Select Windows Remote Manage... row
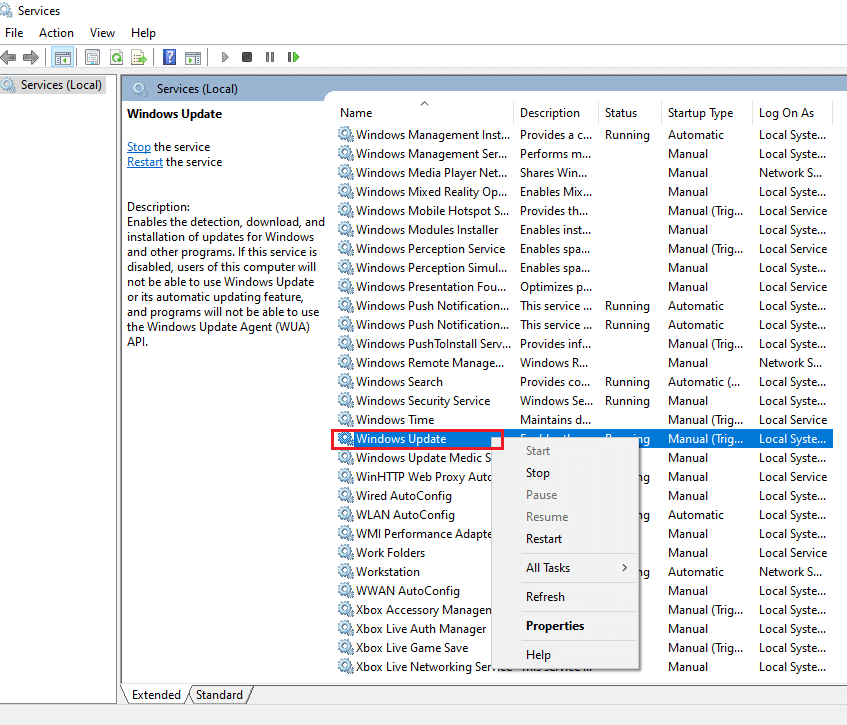 tap(582, 362)
